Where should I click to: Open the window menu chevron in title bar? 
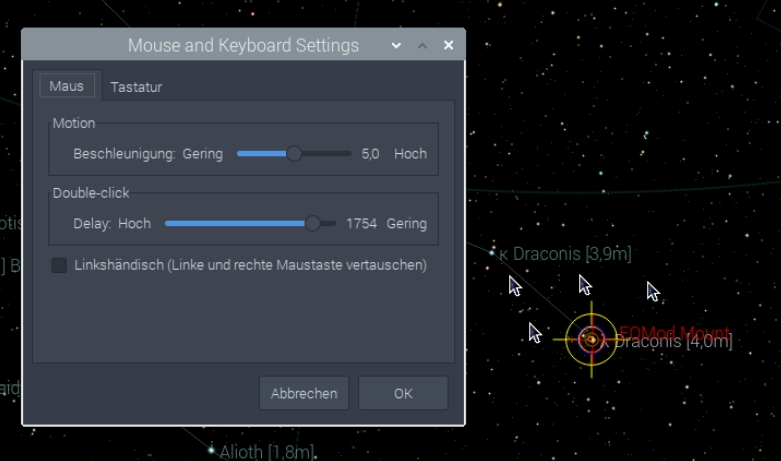[396, 46]
